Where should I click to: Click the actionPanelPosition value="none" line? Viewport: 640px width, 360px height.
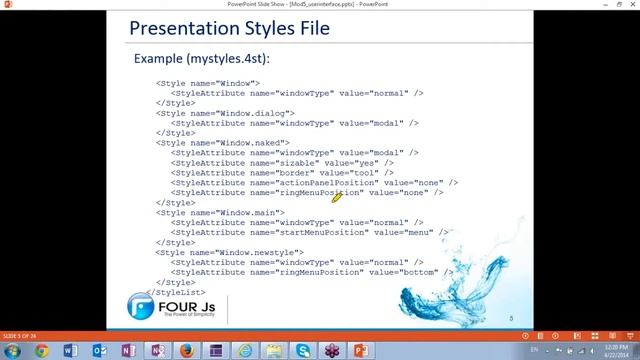tap(314, 182)
